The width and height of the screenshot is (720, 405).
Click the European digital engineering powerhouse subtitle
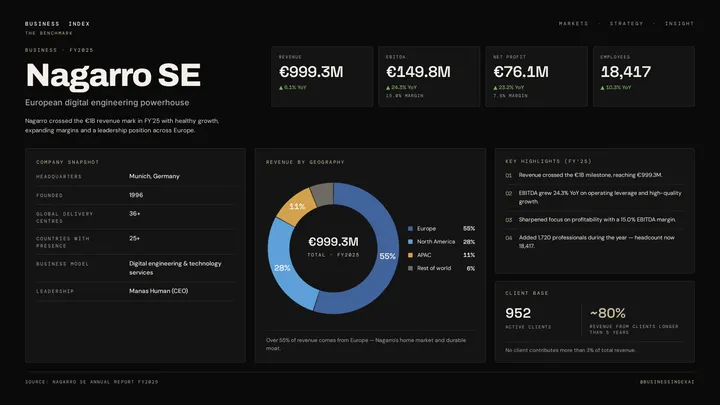107,102
